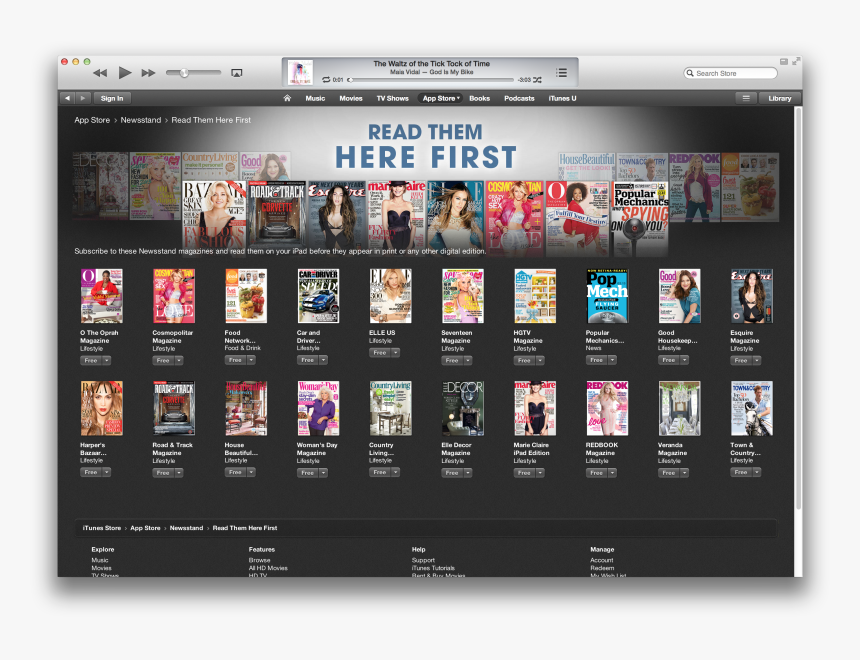This screenshot has height=660, width=860.
Task: Toggle the repeat icon in the now-playing display
Action: pos(326,80)
